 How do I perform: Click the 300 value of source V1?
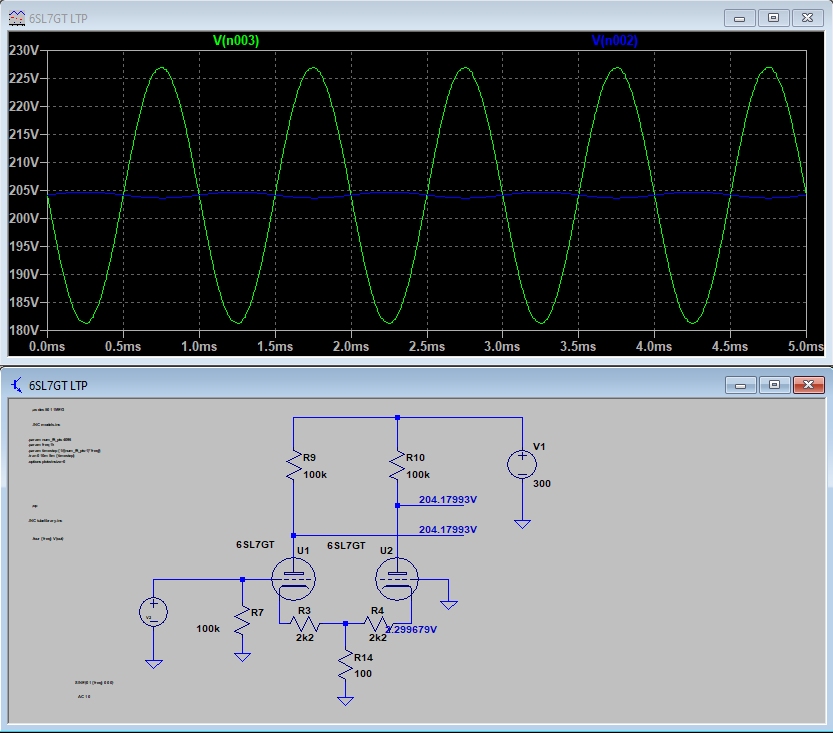point(542,483)
